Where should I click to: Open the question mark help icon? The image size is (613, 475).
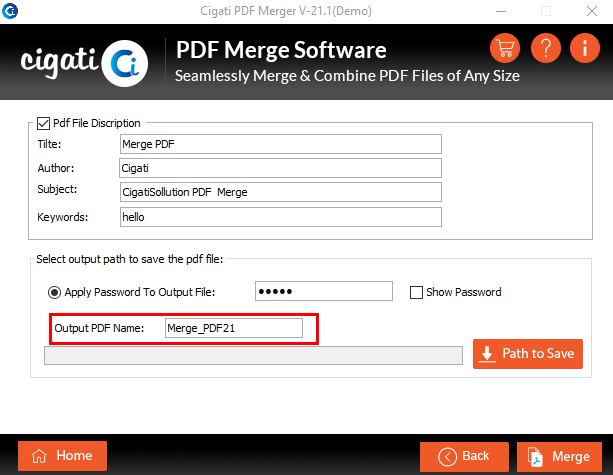tap(546, 48)
